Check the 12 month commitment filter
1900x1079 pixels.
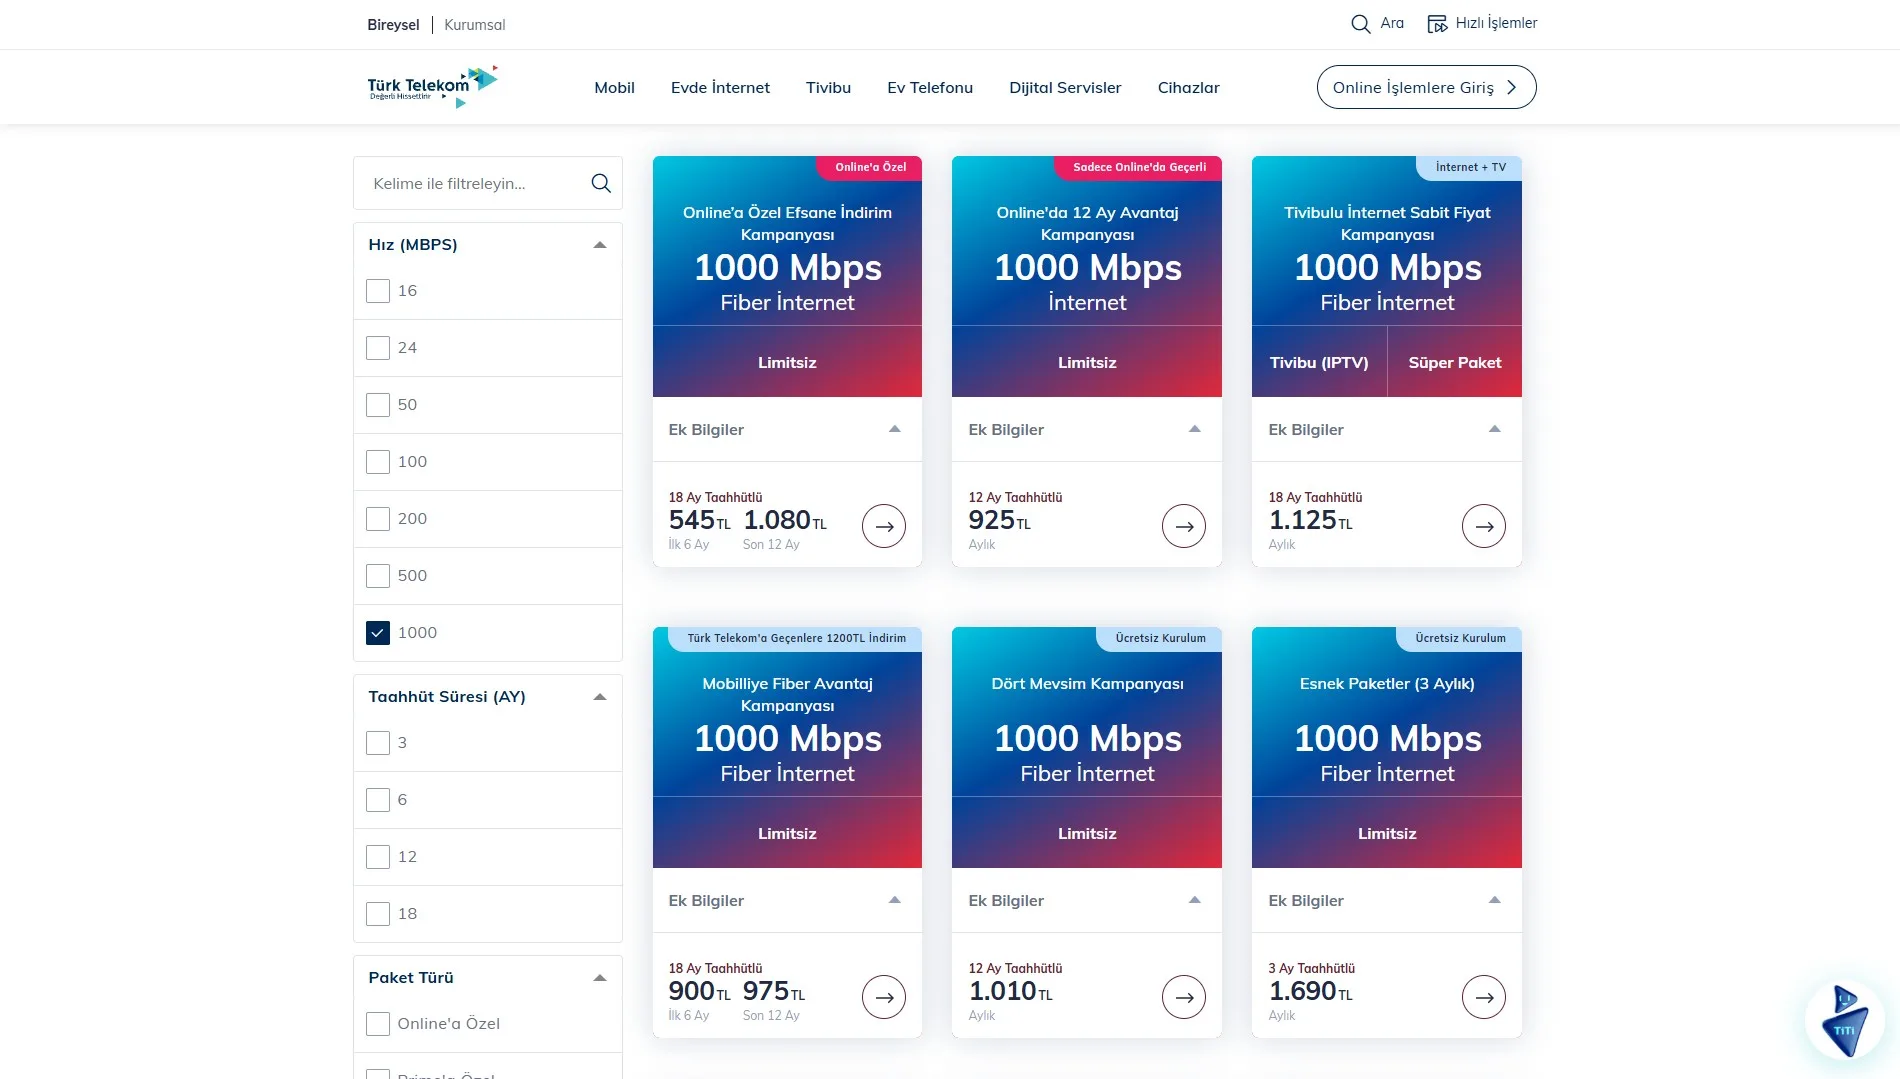378,857
